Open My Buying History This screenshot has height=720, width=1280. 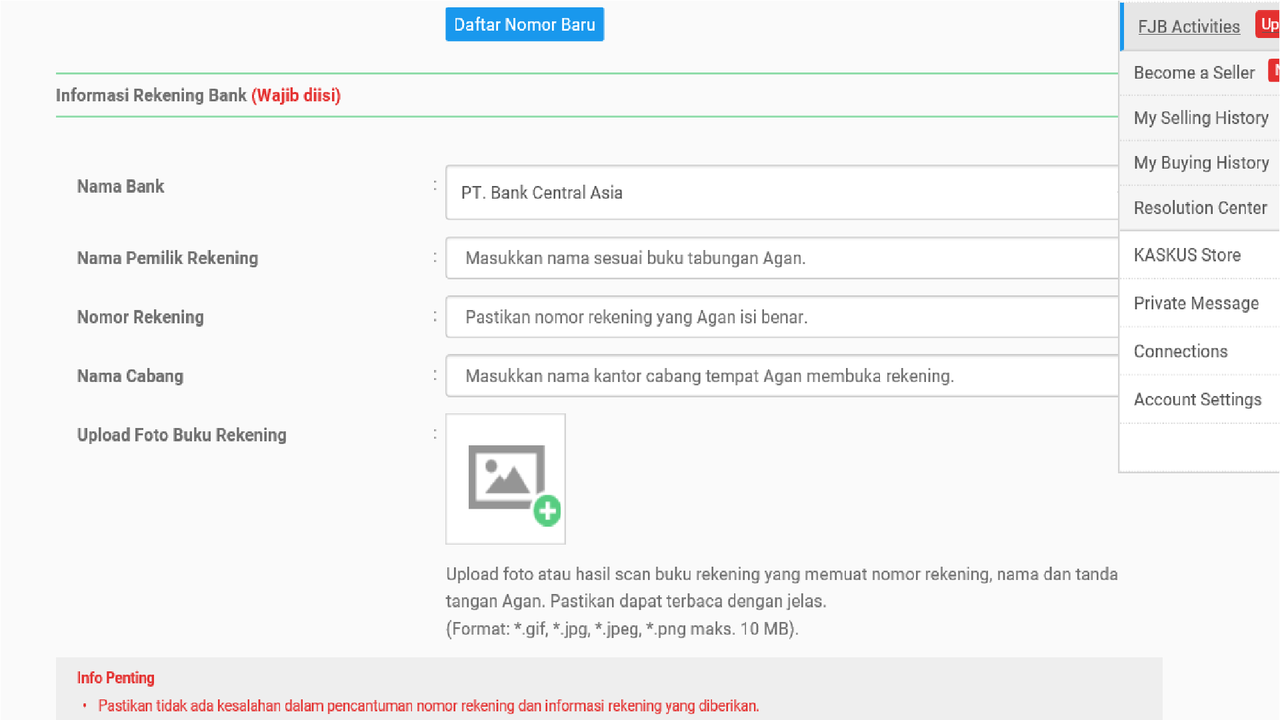[1201, 163]
